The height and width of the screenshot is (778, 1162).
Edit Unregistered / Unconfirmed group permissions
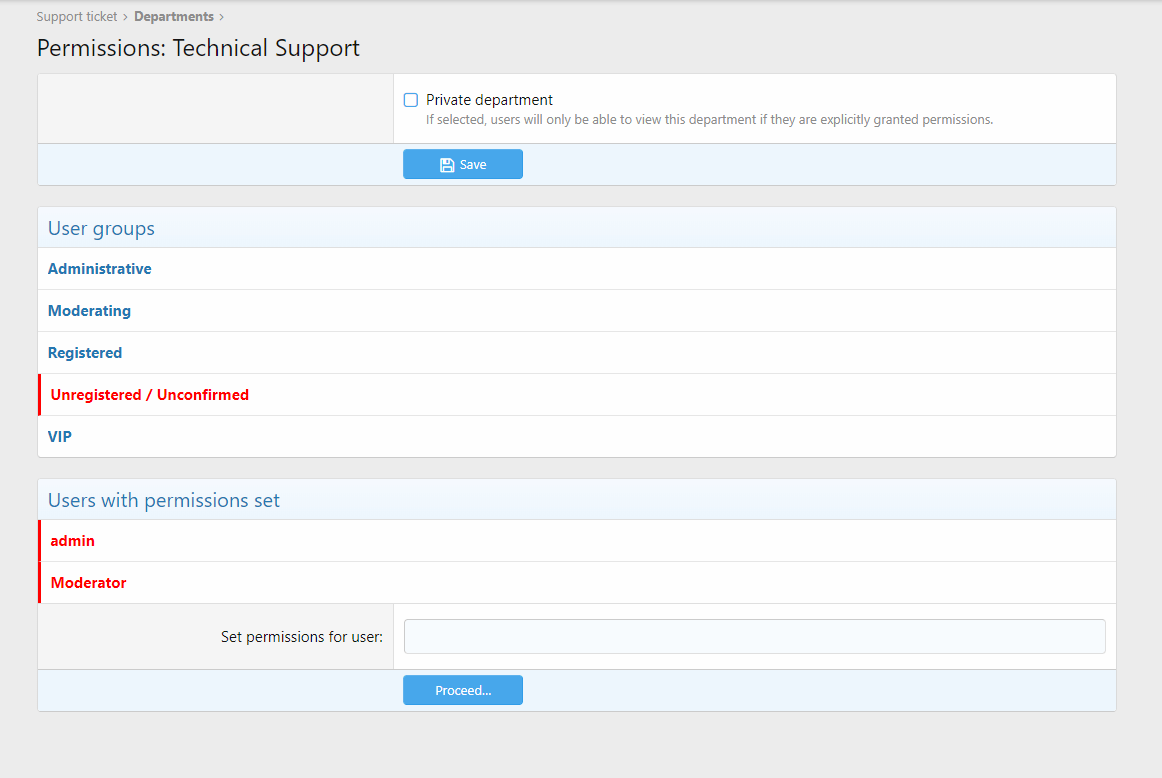pyautogui.click(x=150, y=395)
